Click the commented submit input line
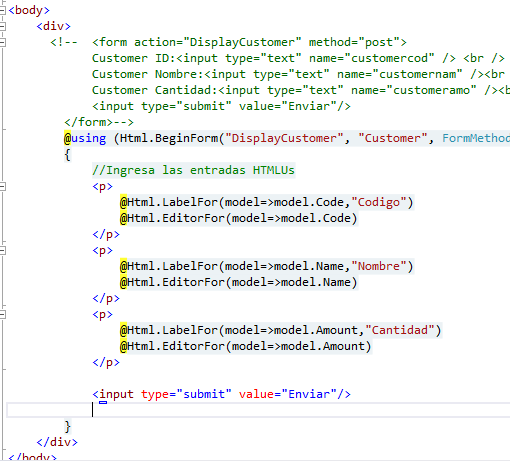Image resolution: width=510 pixels, height=461 pixels. [x=221, y=106]
